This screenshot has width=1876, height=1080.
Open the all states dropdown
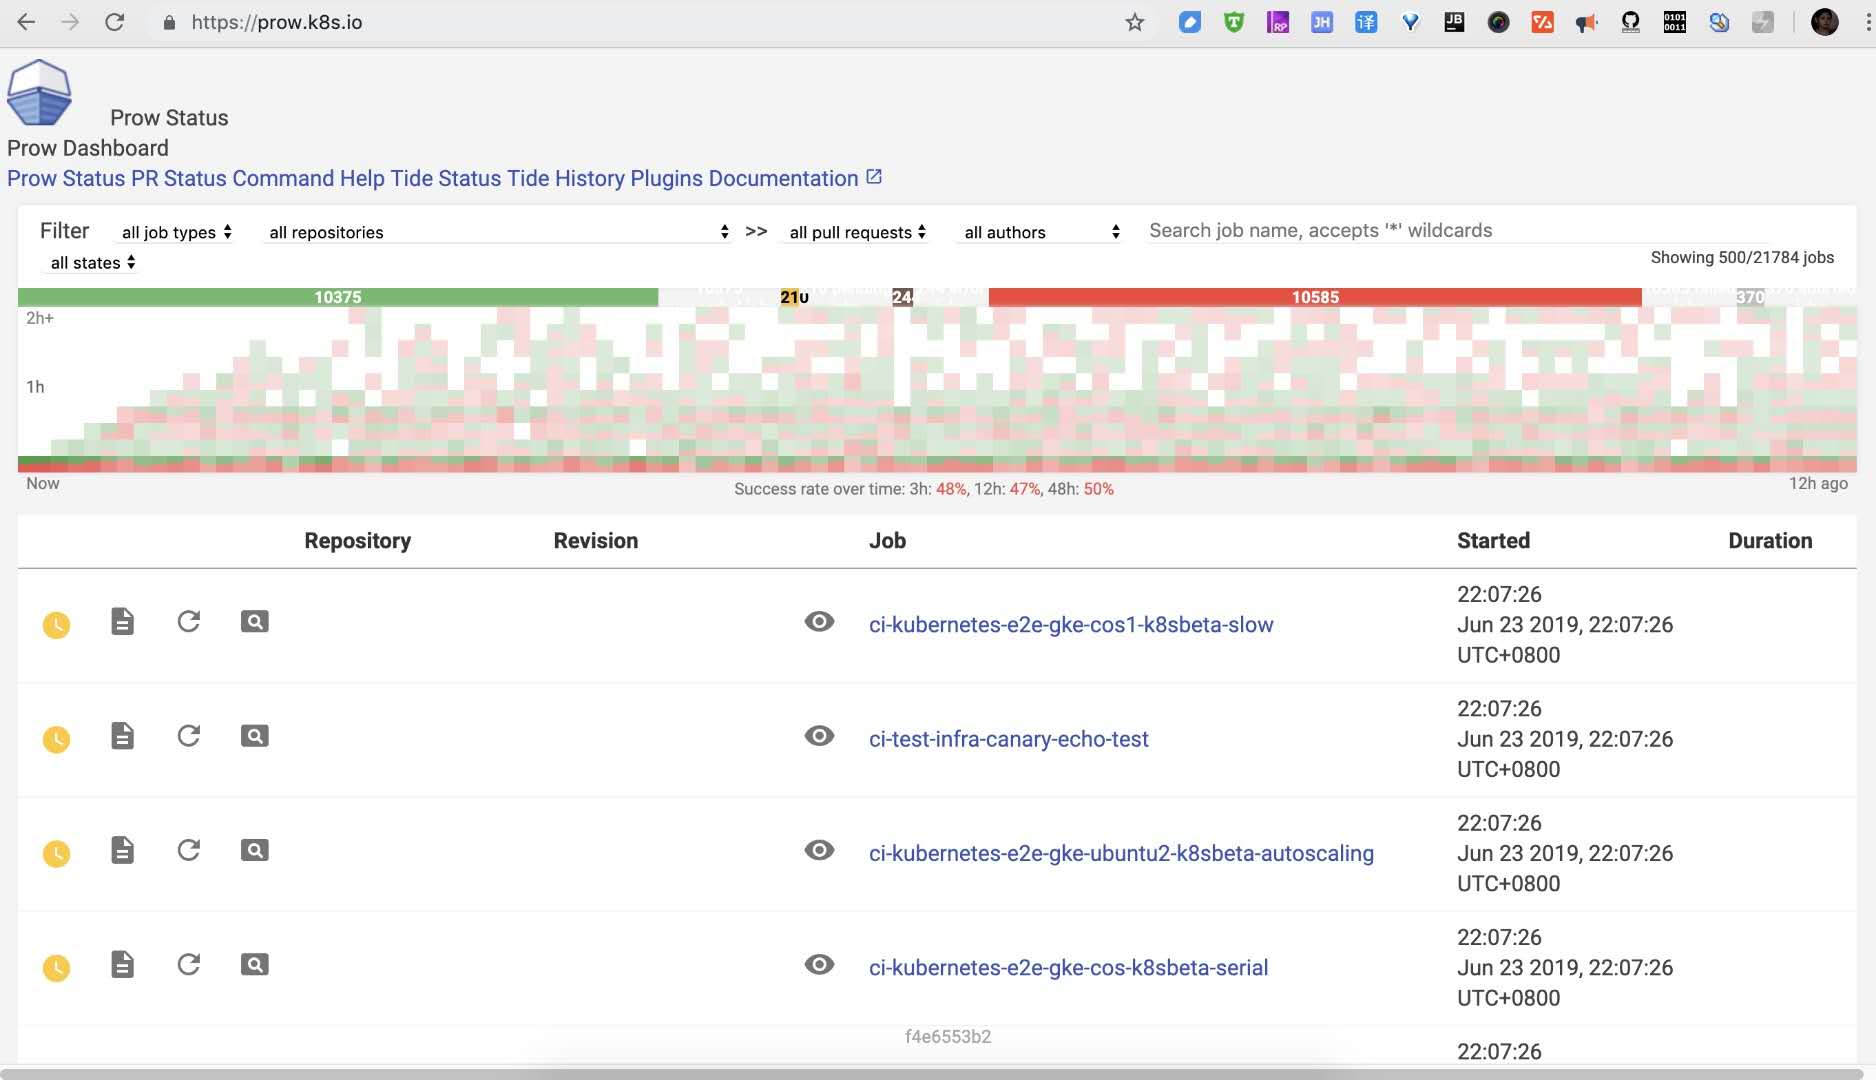pyautogui.click(x=92, y=263)
